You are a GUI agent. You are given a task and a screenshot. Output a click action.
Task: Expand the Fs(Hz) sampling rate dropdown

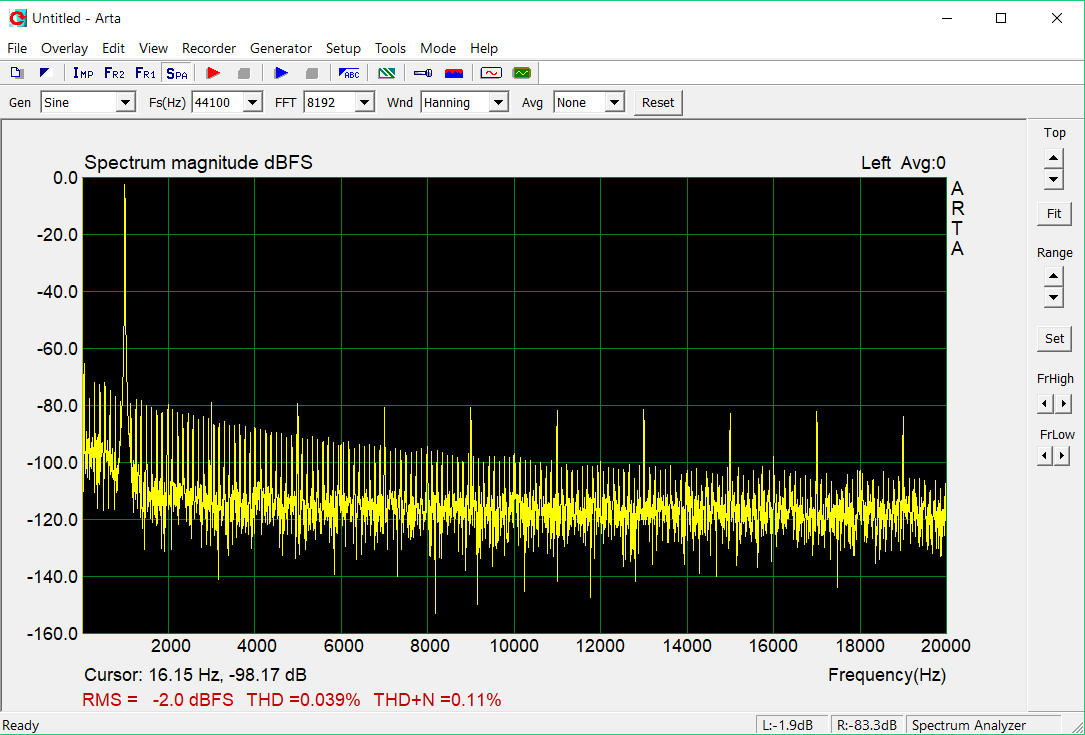point(253,102)
